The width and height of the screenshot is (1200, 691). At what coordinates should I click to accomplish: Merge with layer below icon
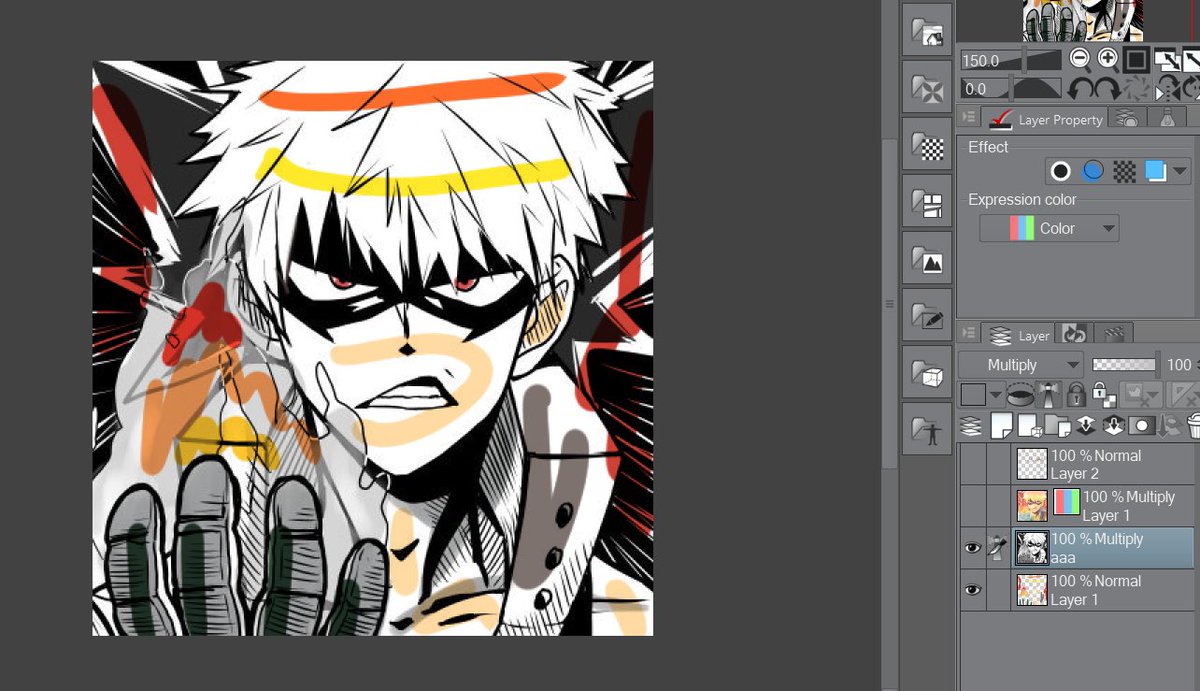coord(1113,426)
